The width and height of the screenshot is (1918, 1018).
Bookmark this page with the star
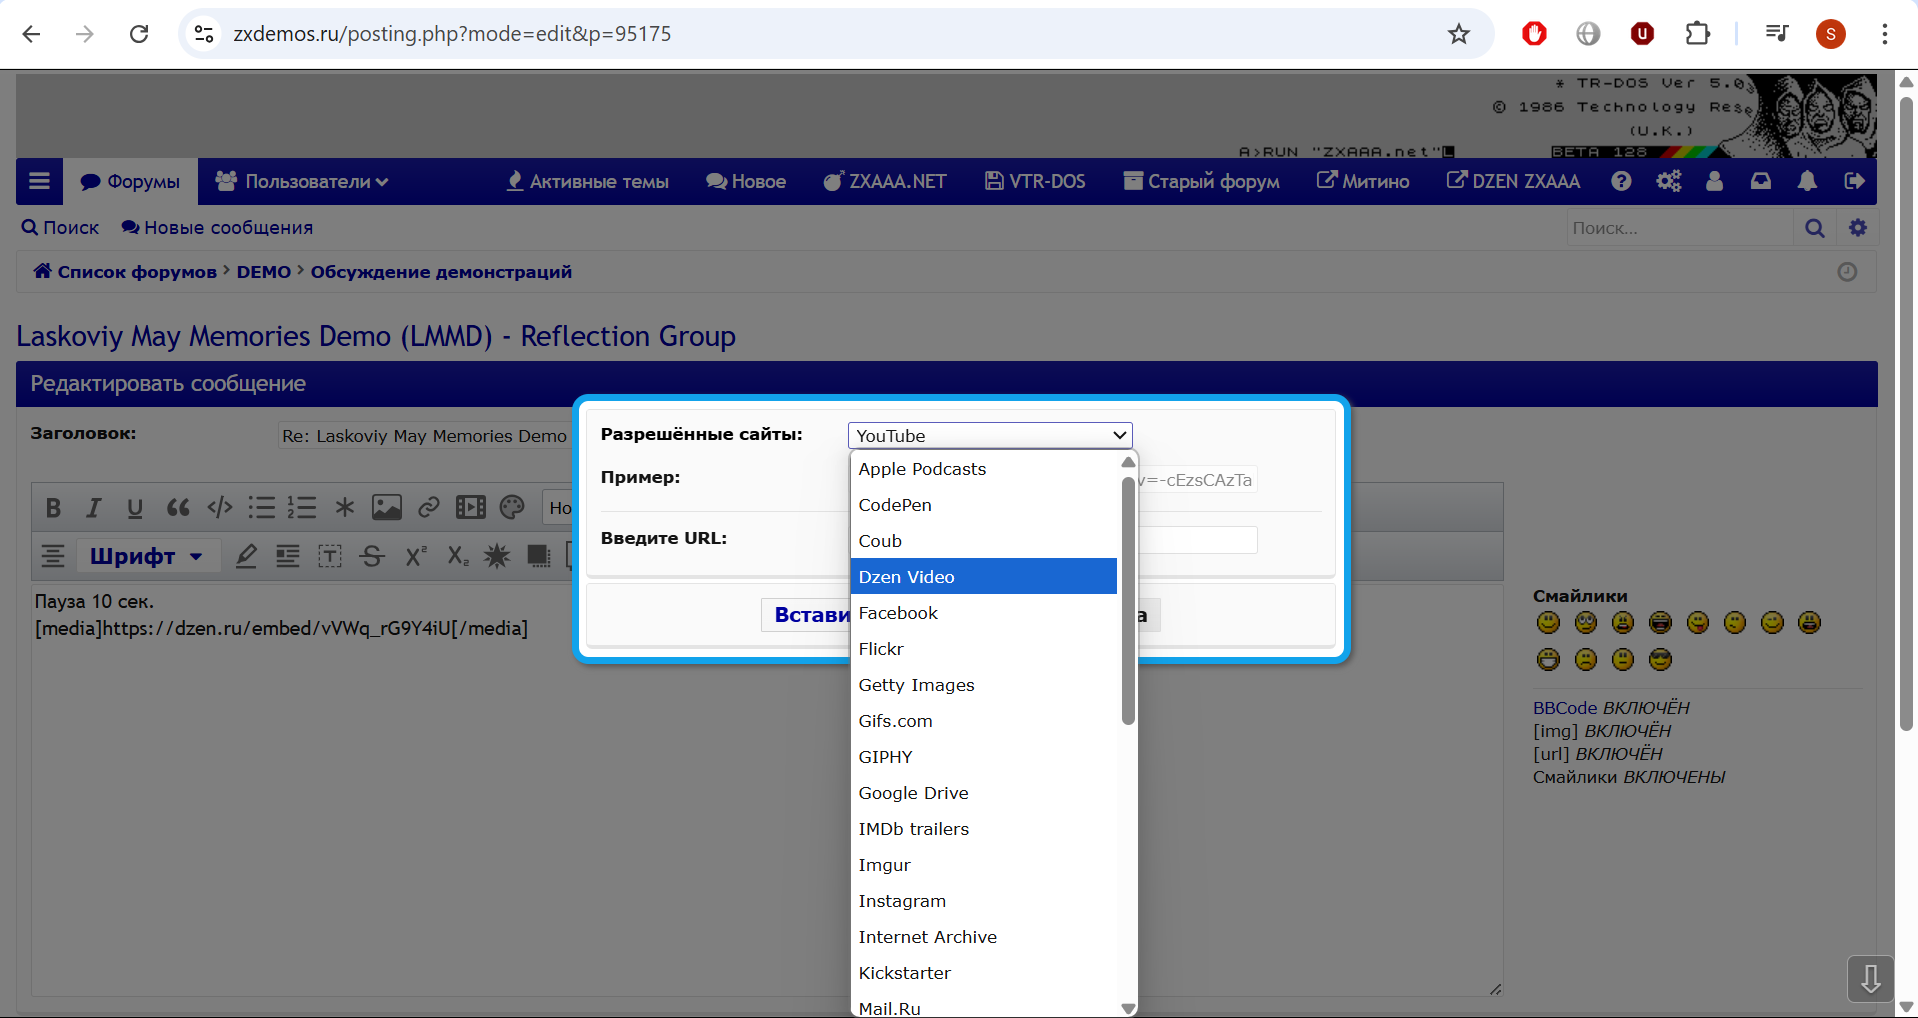tap(1459, 34)
